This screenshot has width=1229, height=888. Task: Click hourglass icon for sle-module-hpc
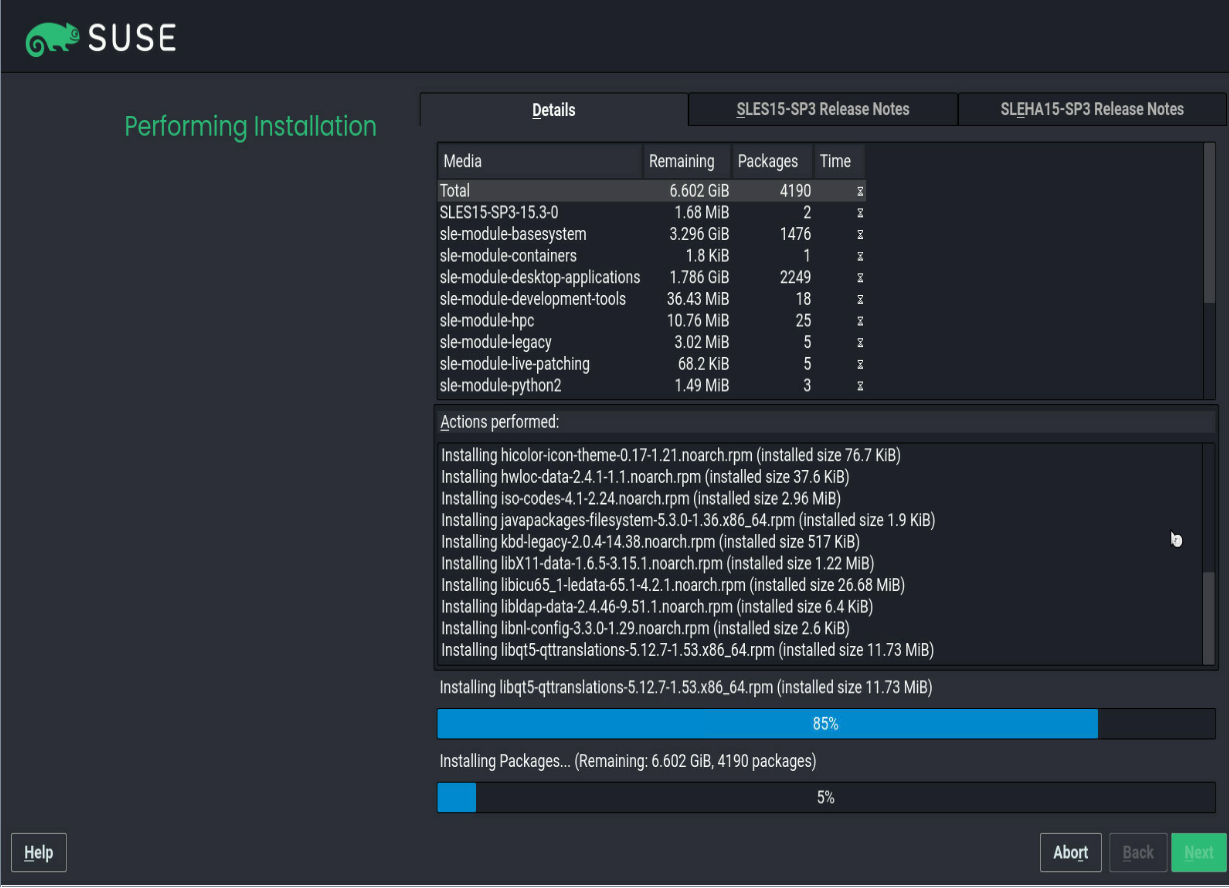coord(860,321)
